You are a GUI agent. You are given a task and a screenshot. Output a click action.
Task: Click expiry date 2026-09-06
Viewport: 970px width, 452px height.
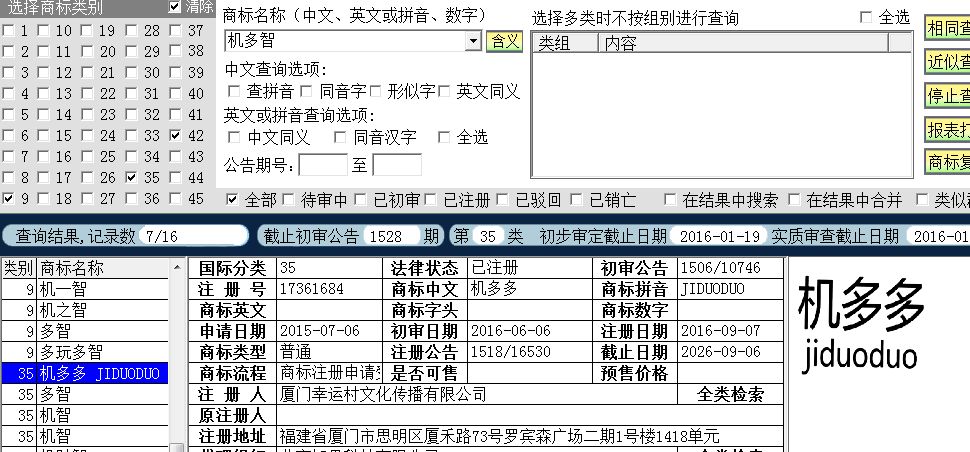point(730,352)
